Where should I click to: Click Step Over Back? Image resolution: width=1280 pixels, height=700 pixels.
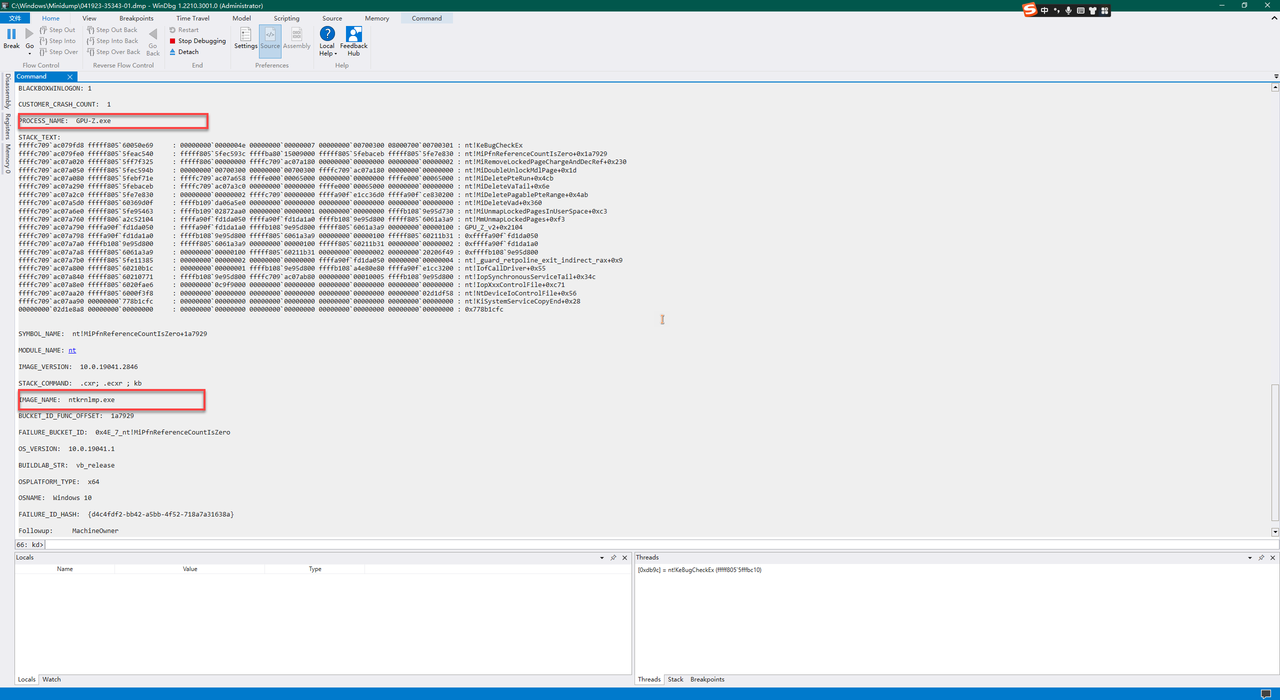click(114, 52)
